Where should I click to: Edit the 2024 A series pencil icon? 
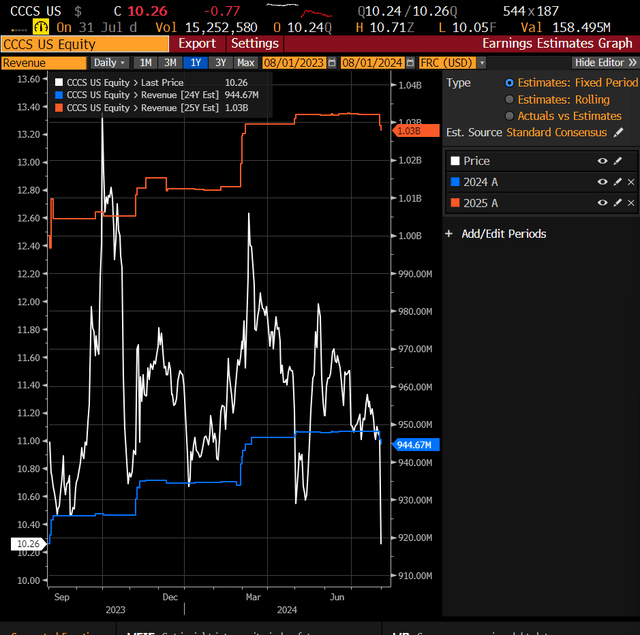tap(618, 182)
